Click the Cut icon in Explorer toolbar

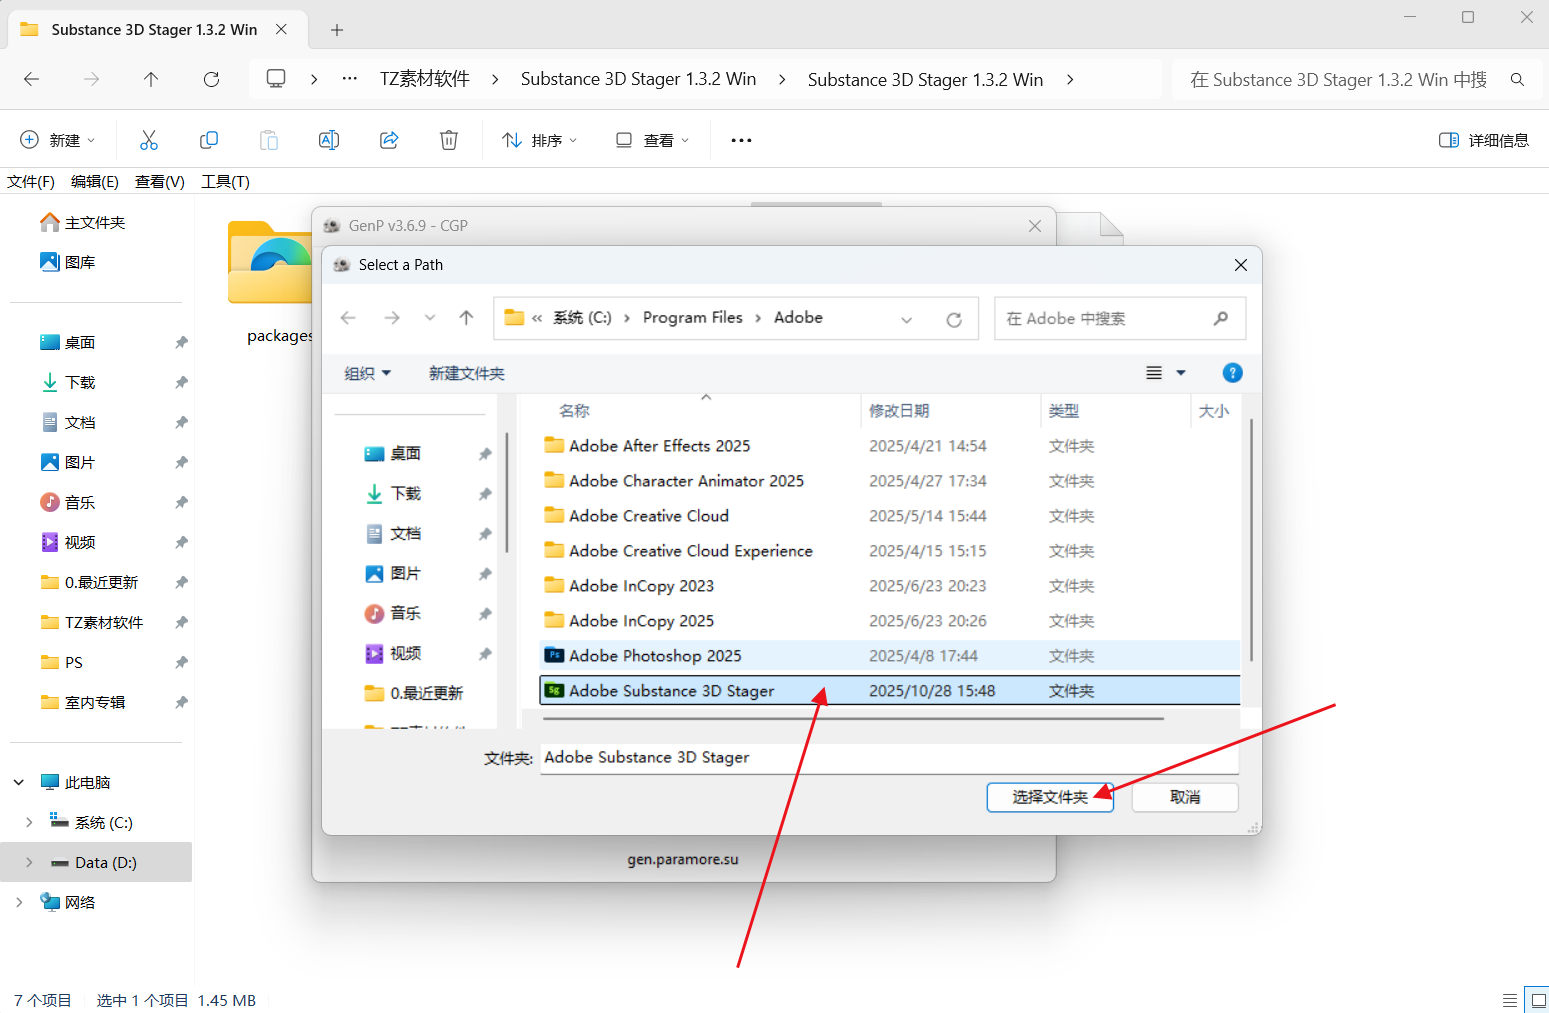tap(149, 140)
